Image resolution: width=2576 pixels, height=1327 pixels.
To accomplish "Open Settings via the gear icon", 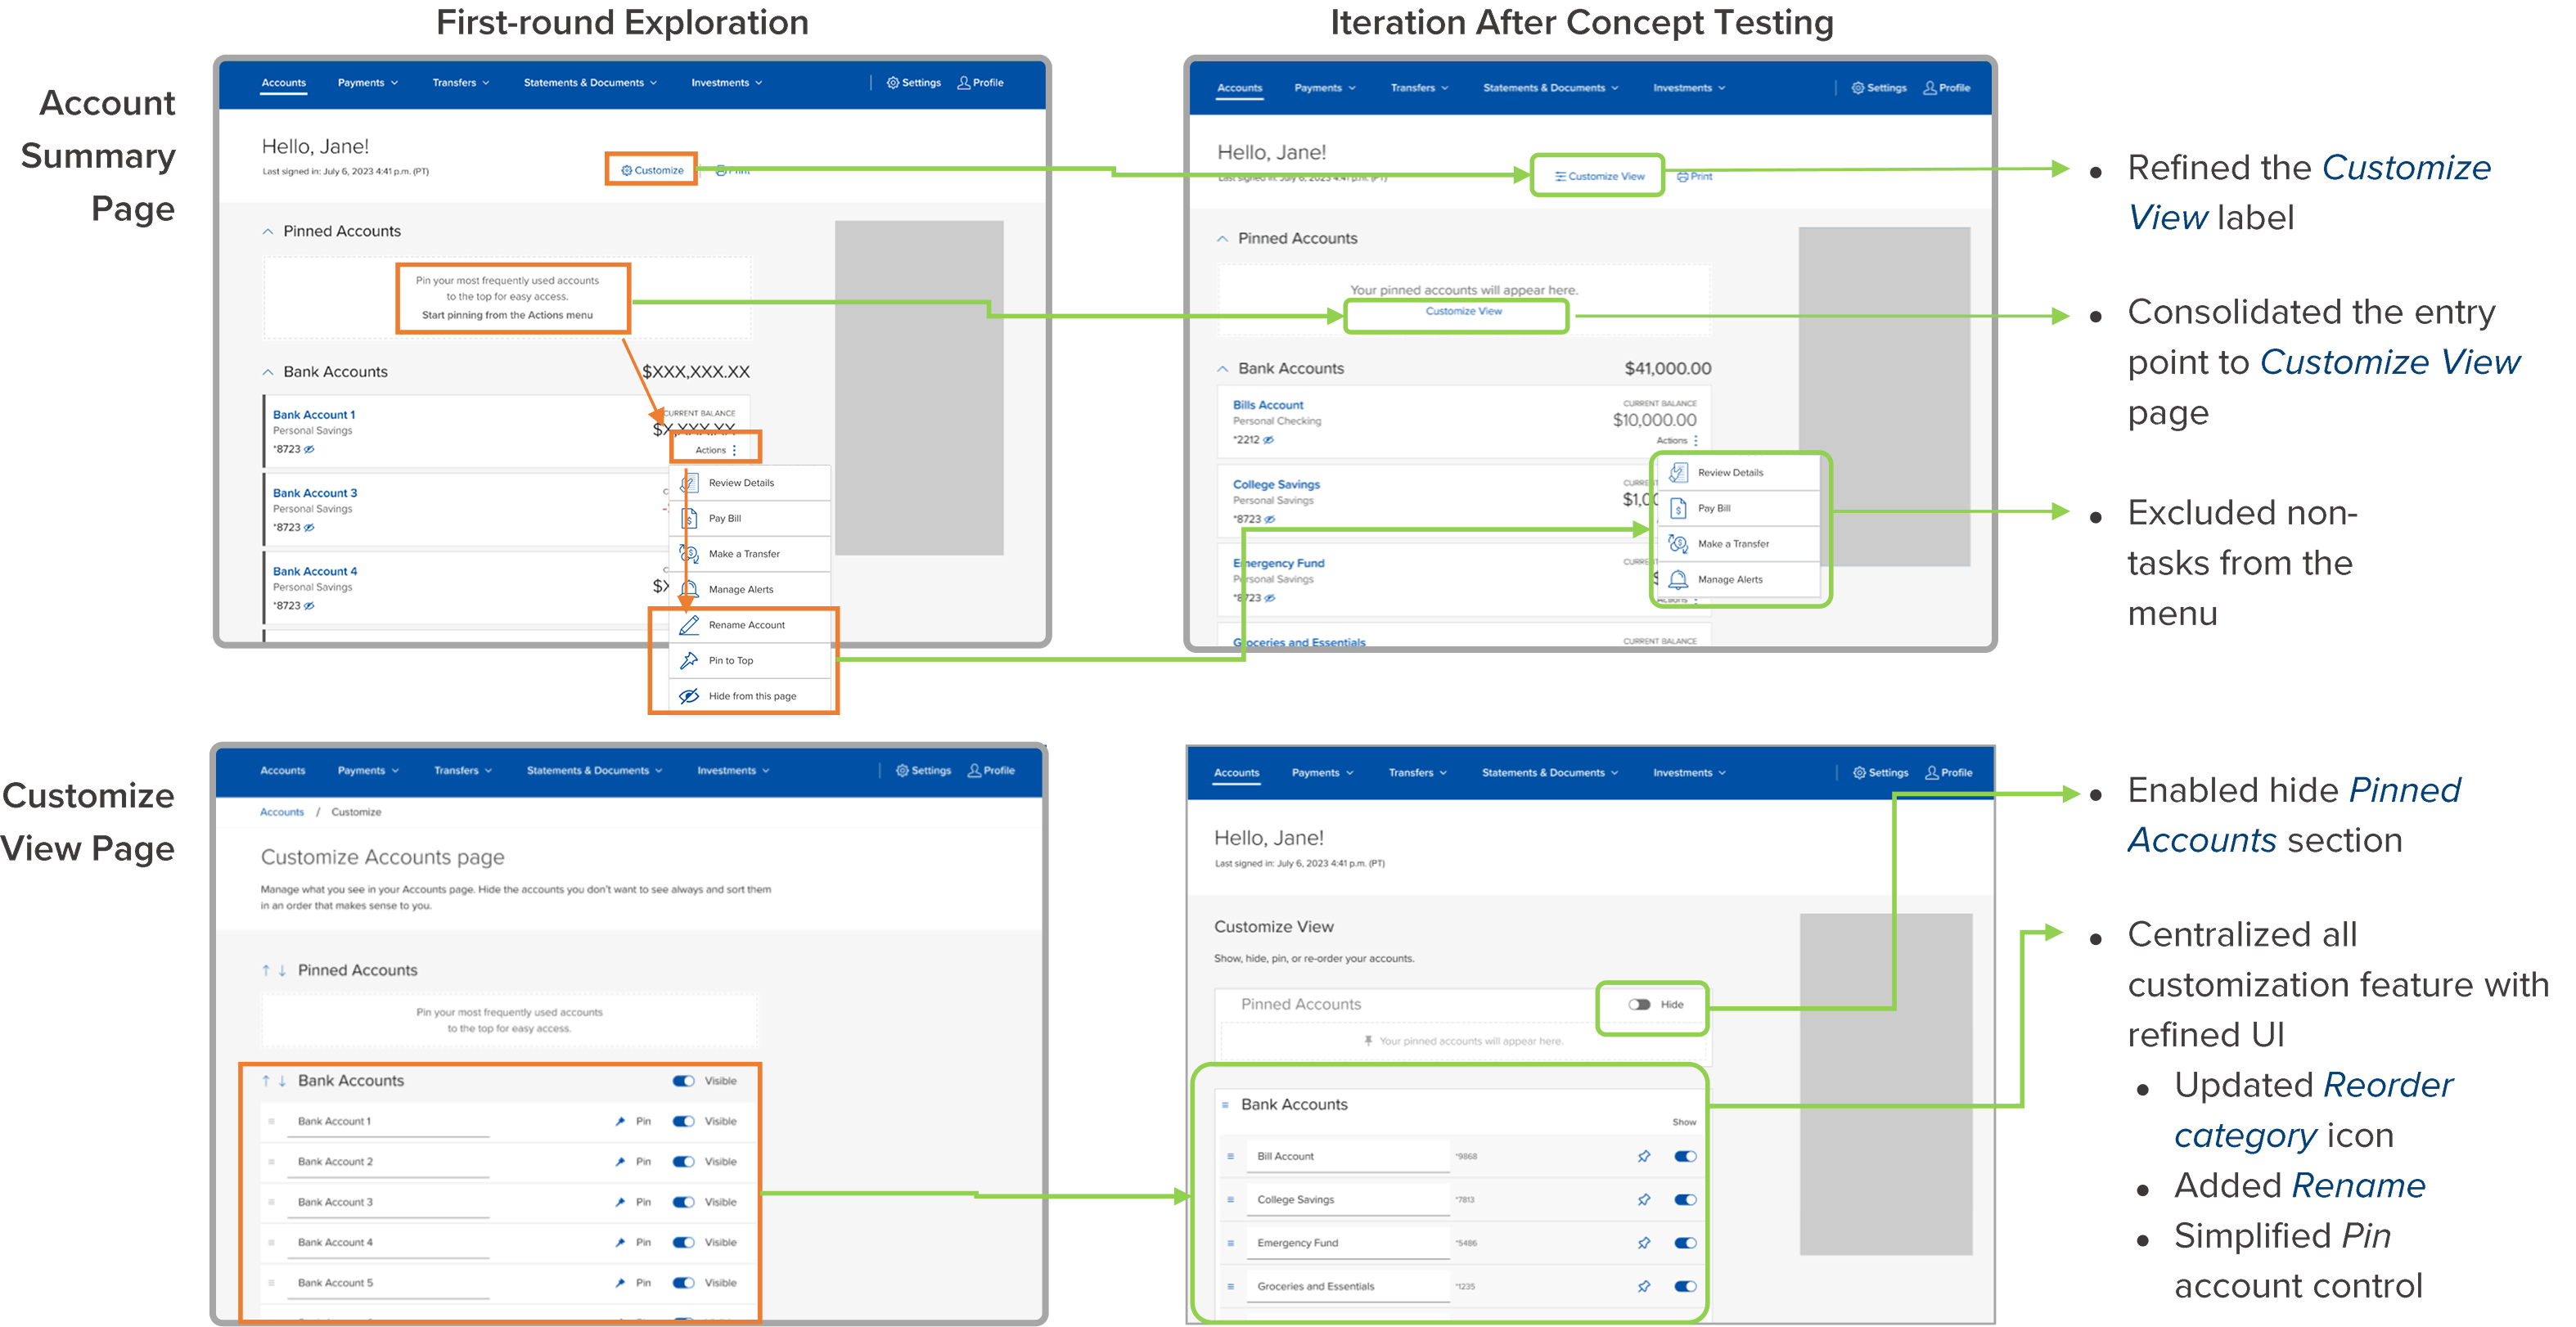I will coord(893,83).
